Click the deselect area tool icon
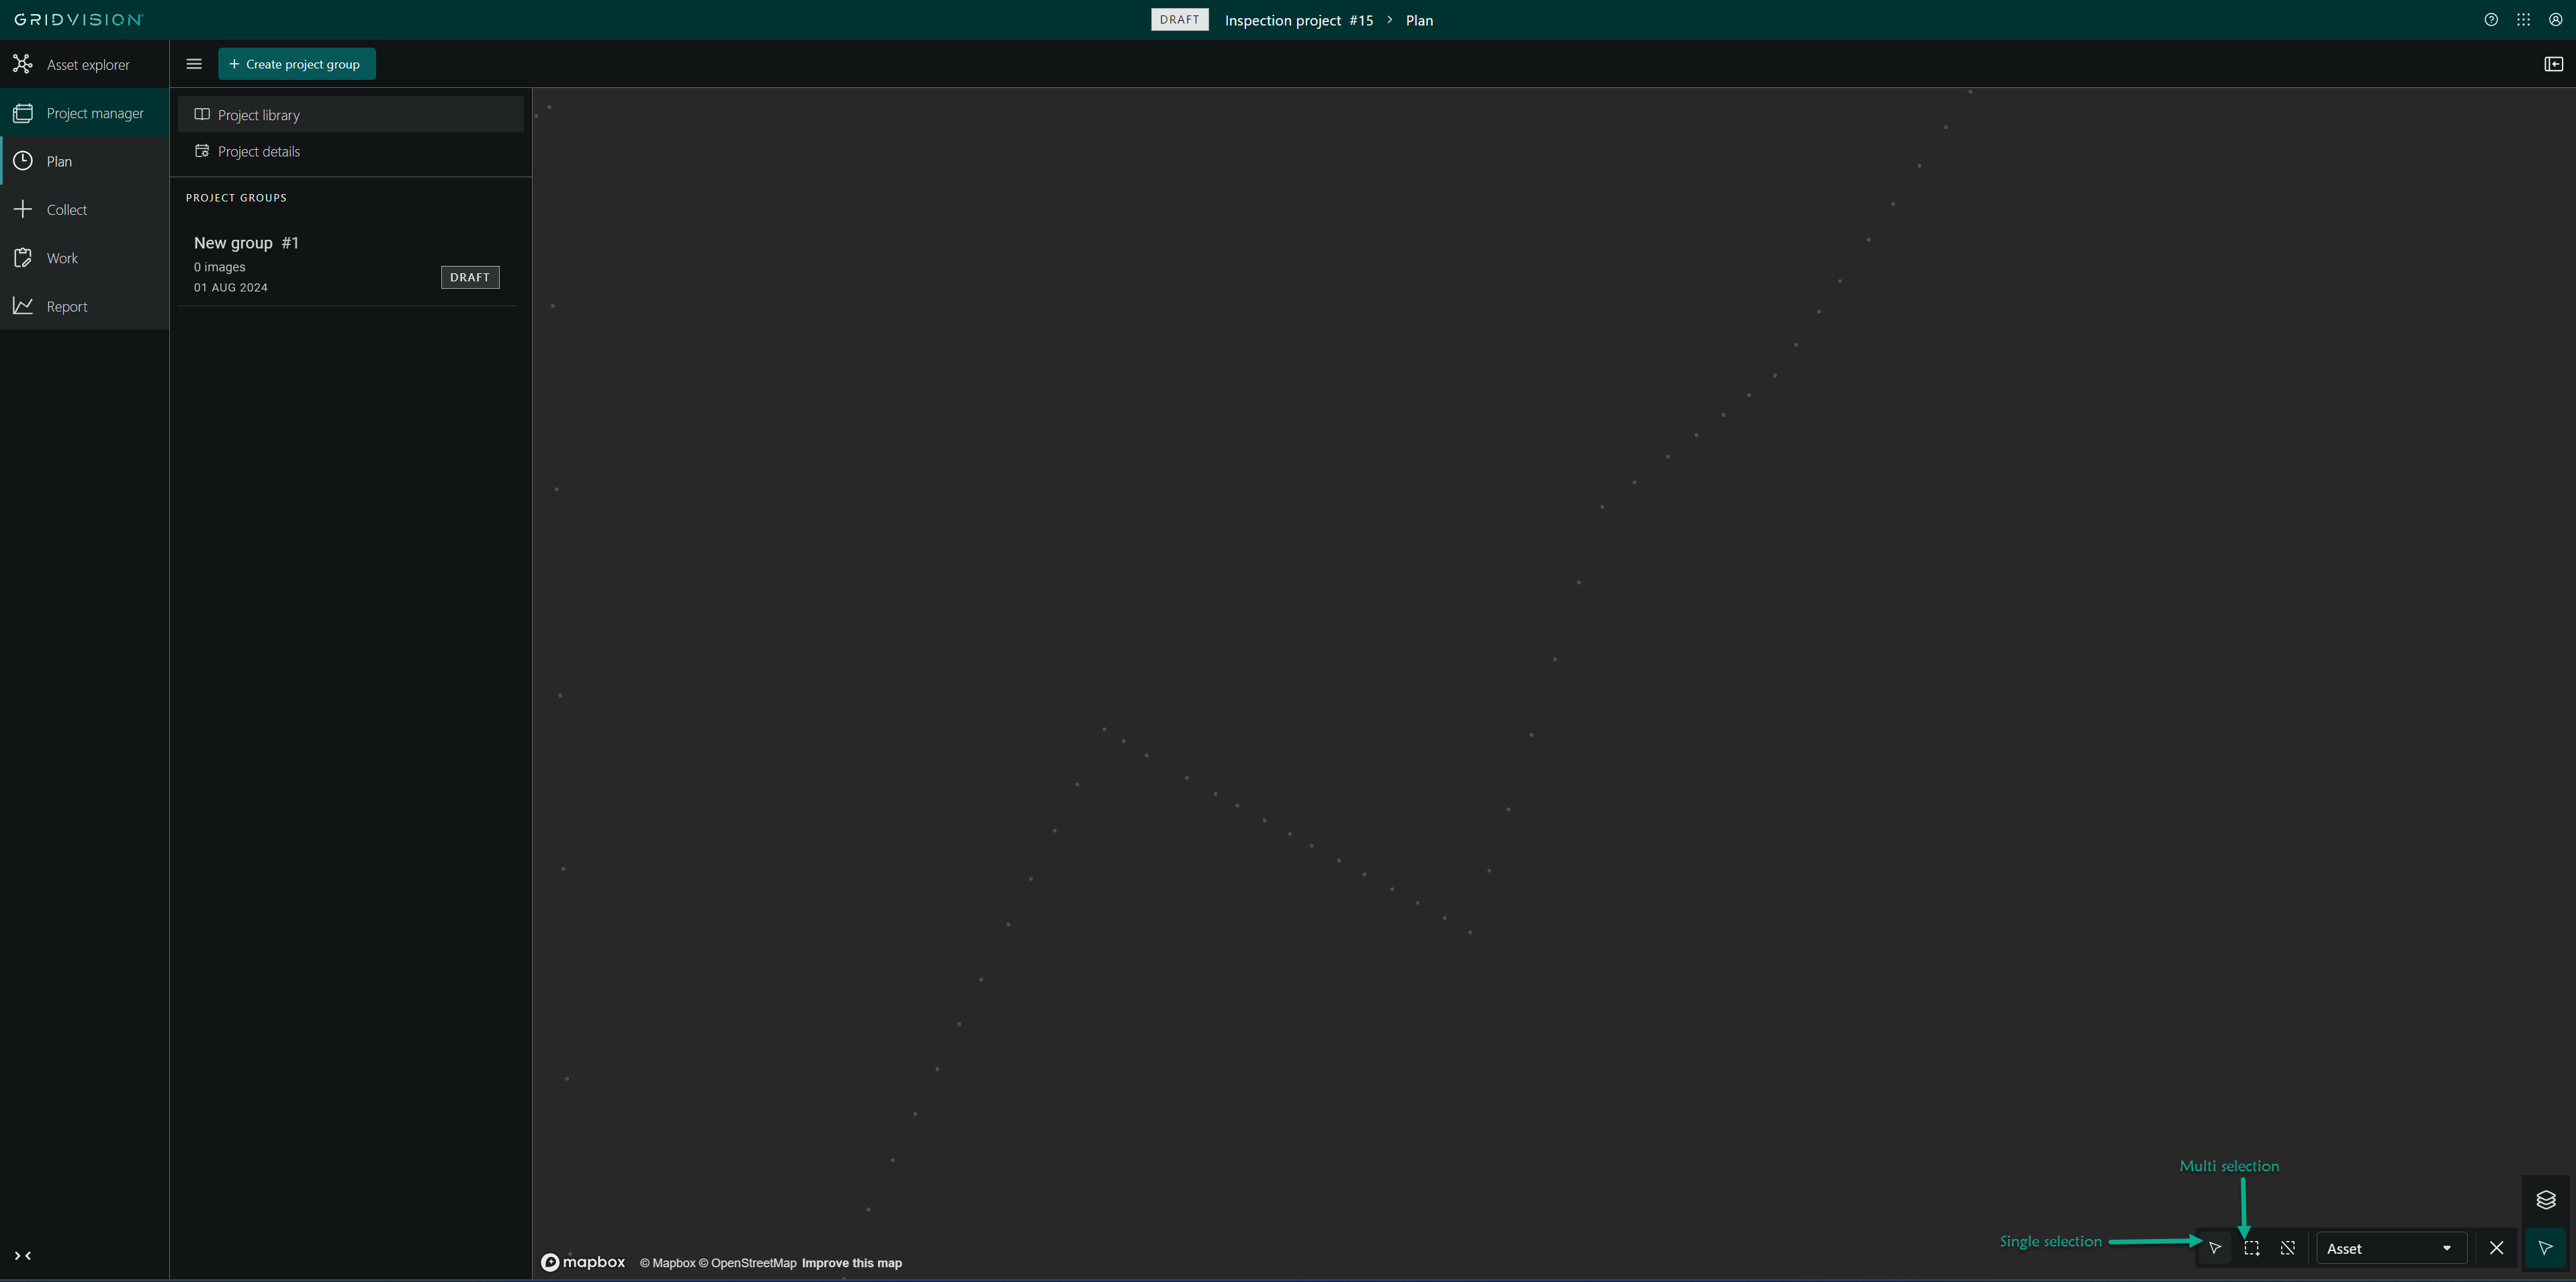Screen dimensions: 2576x1282 (2287, 1248)
